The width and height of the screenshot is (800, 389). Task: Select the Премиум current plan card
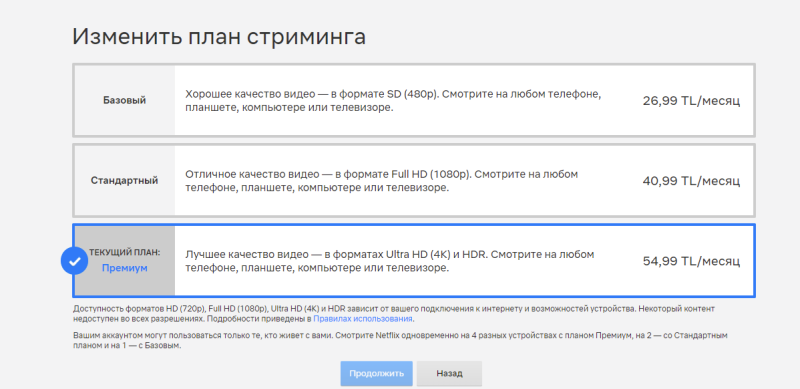coord(414,261)
